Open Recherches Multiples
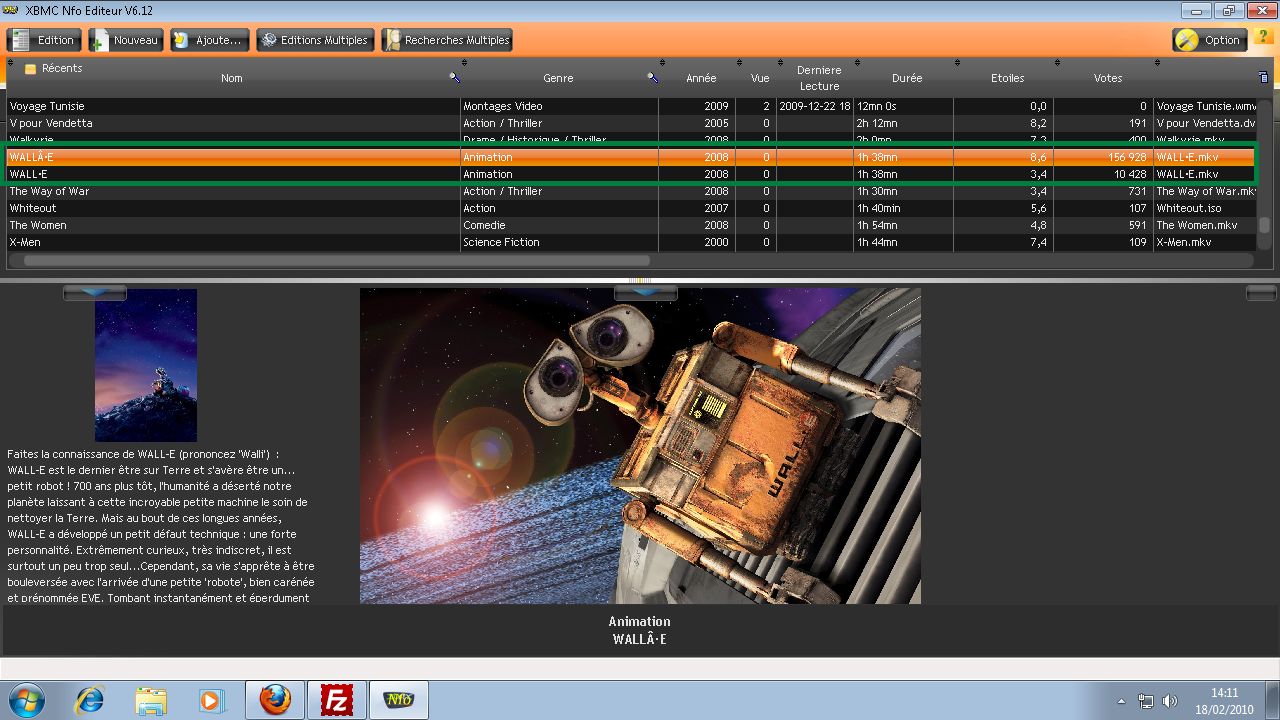 click(446, 40)
